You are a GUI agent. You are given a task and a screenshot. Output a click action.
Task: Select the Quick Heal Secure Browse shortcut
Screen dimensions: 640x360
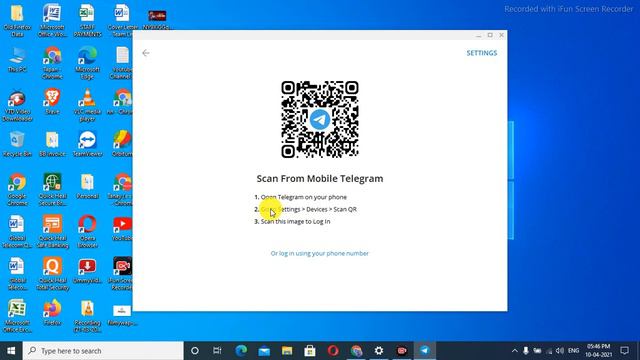[x=52, y=189]
